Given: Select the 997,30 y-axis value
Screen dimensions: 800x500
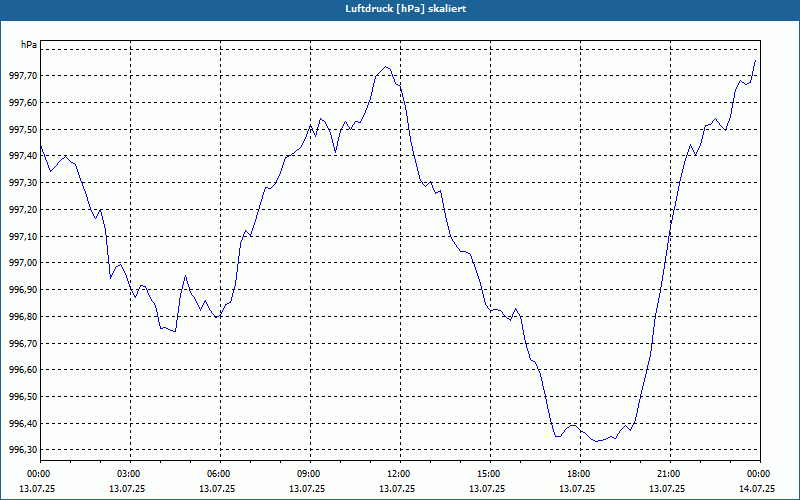Looking at the screenshot, I should pos(23,183).
